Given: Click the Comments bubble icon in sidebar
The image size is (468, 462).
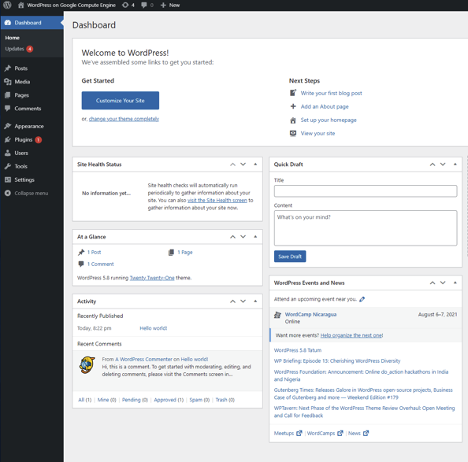Looking at the screenshot, I should tap(8, 108).
